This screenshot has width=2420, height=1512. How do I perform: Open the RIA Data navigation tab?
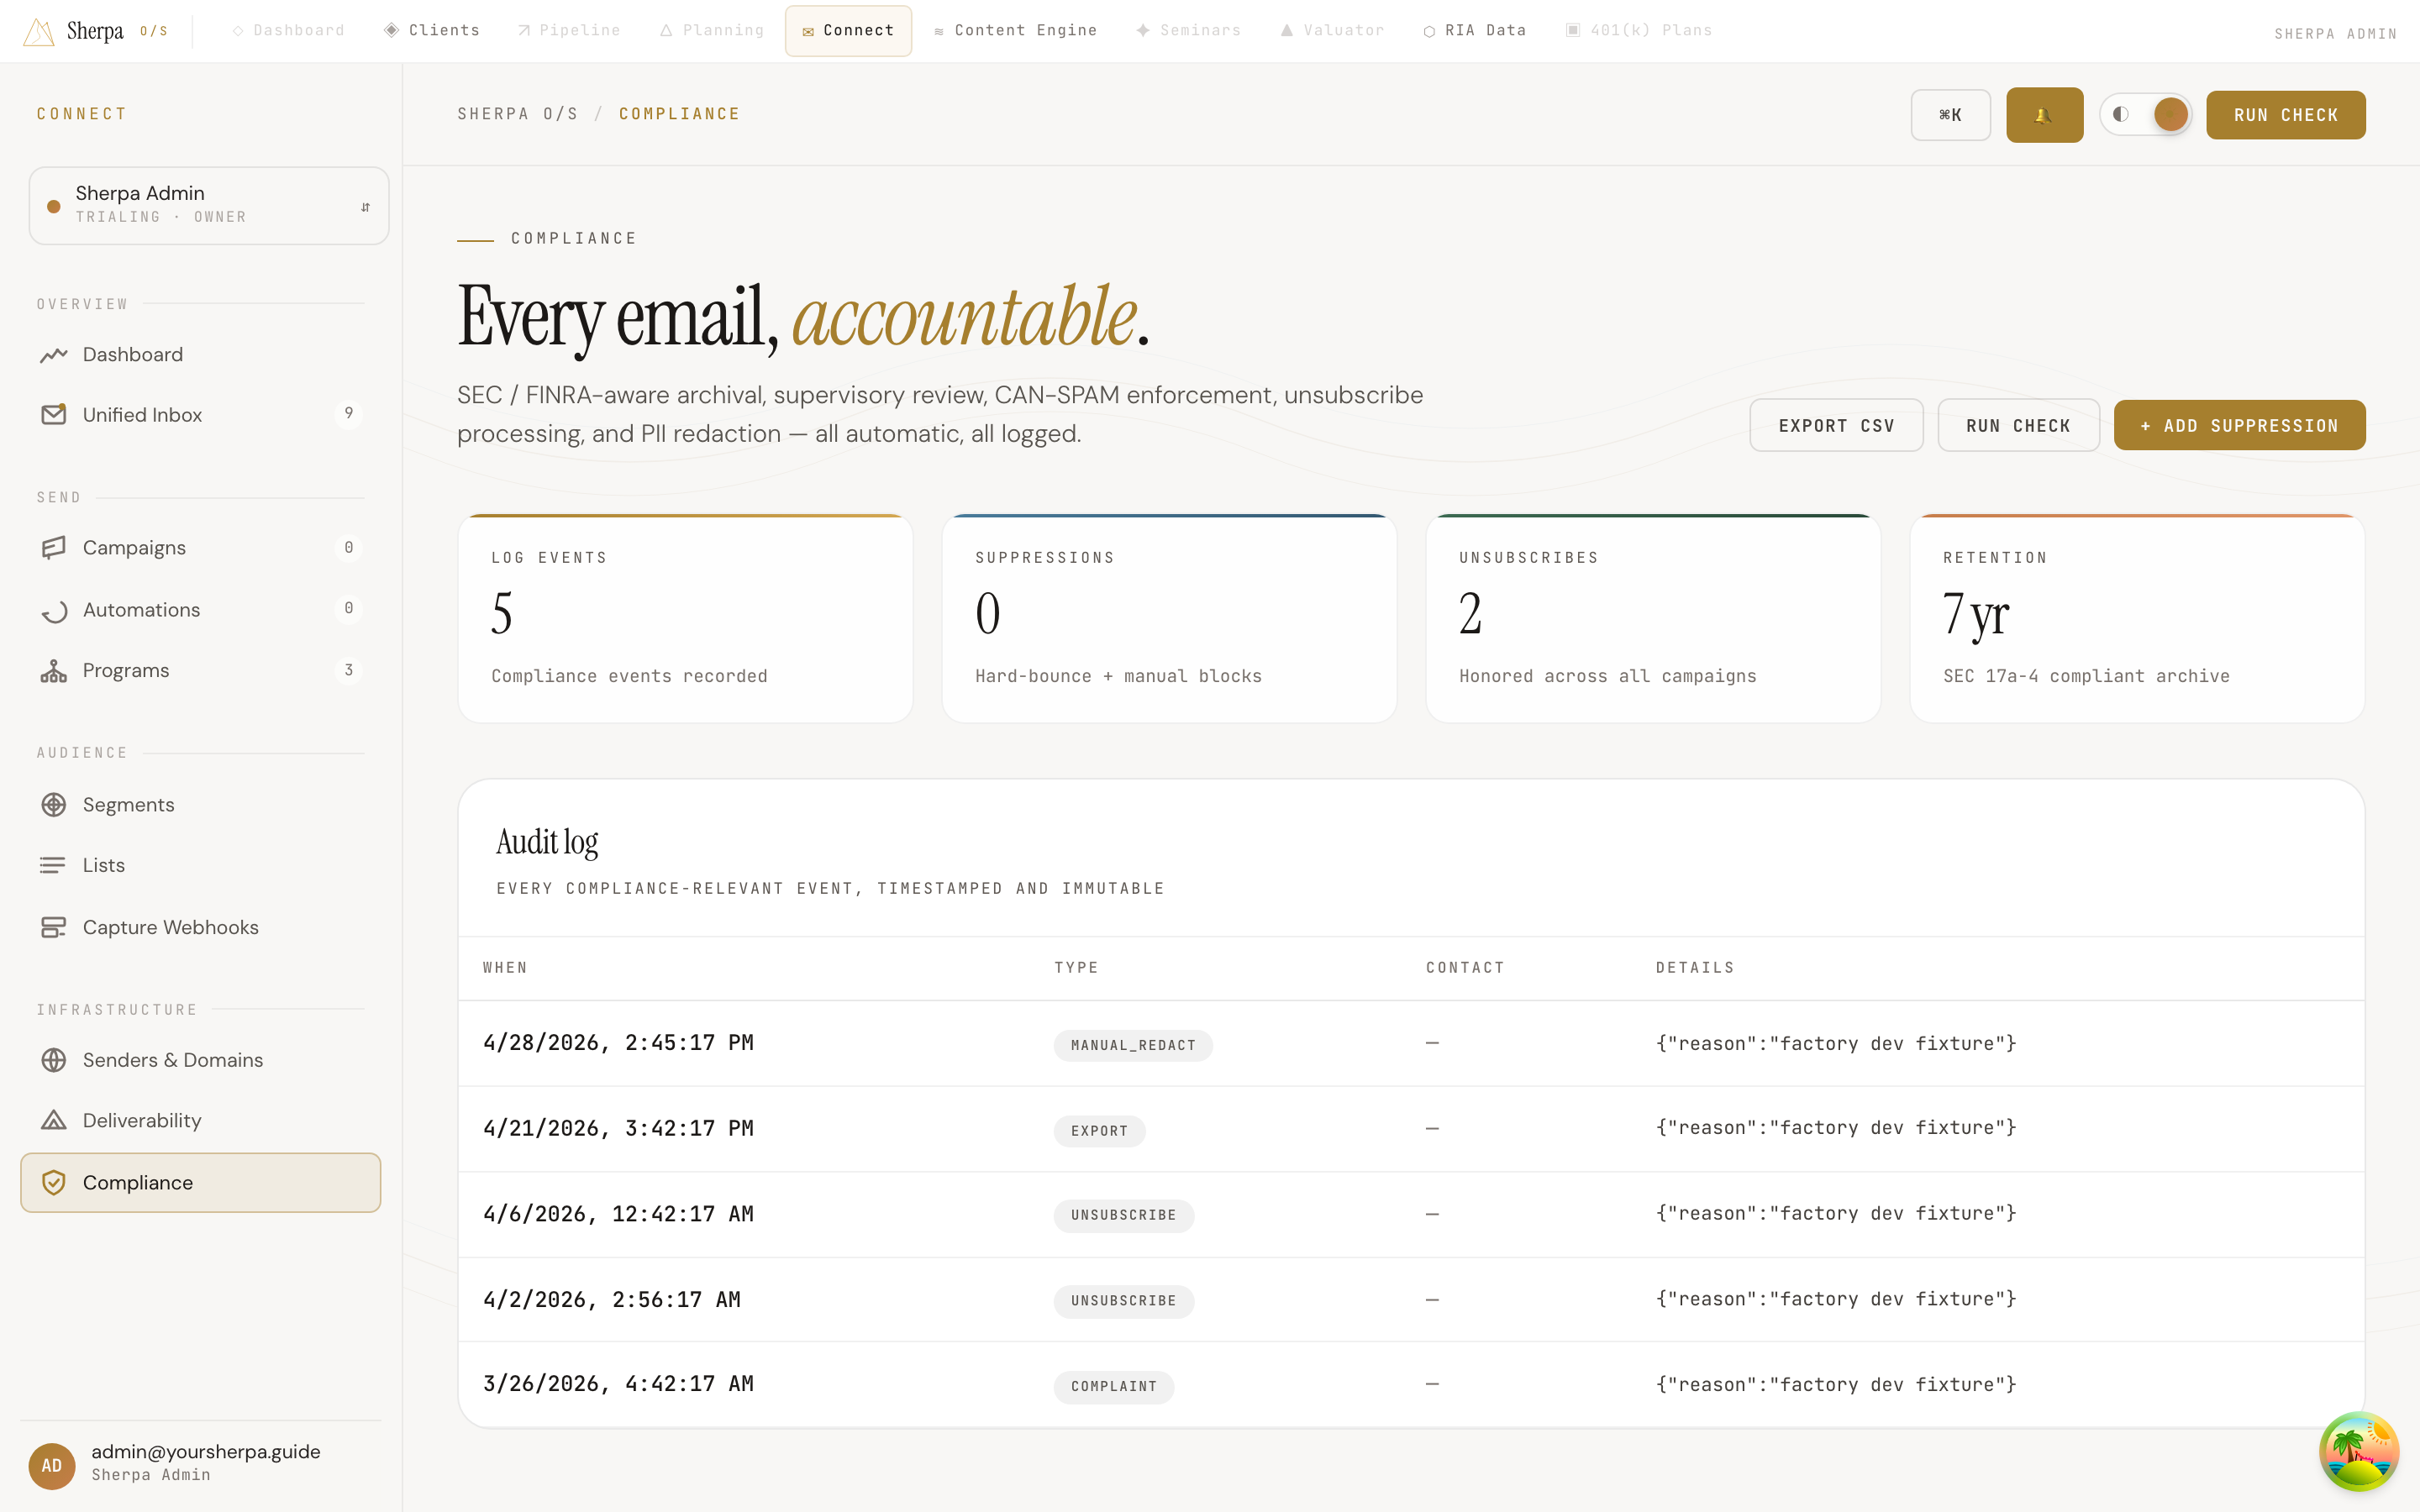[x=1475, y=31]
